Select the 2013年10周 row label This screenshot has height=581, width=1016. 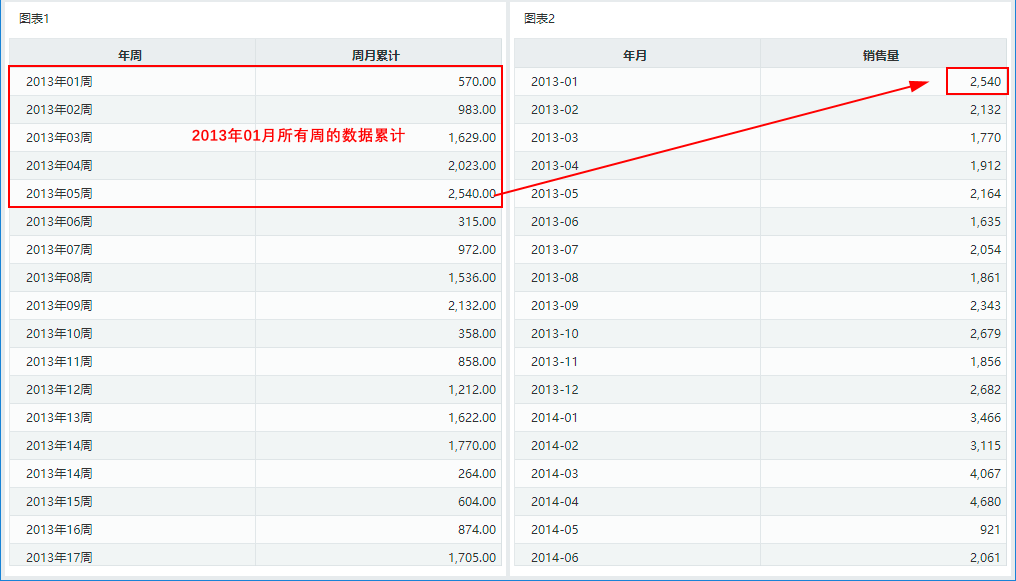point(59,334)
